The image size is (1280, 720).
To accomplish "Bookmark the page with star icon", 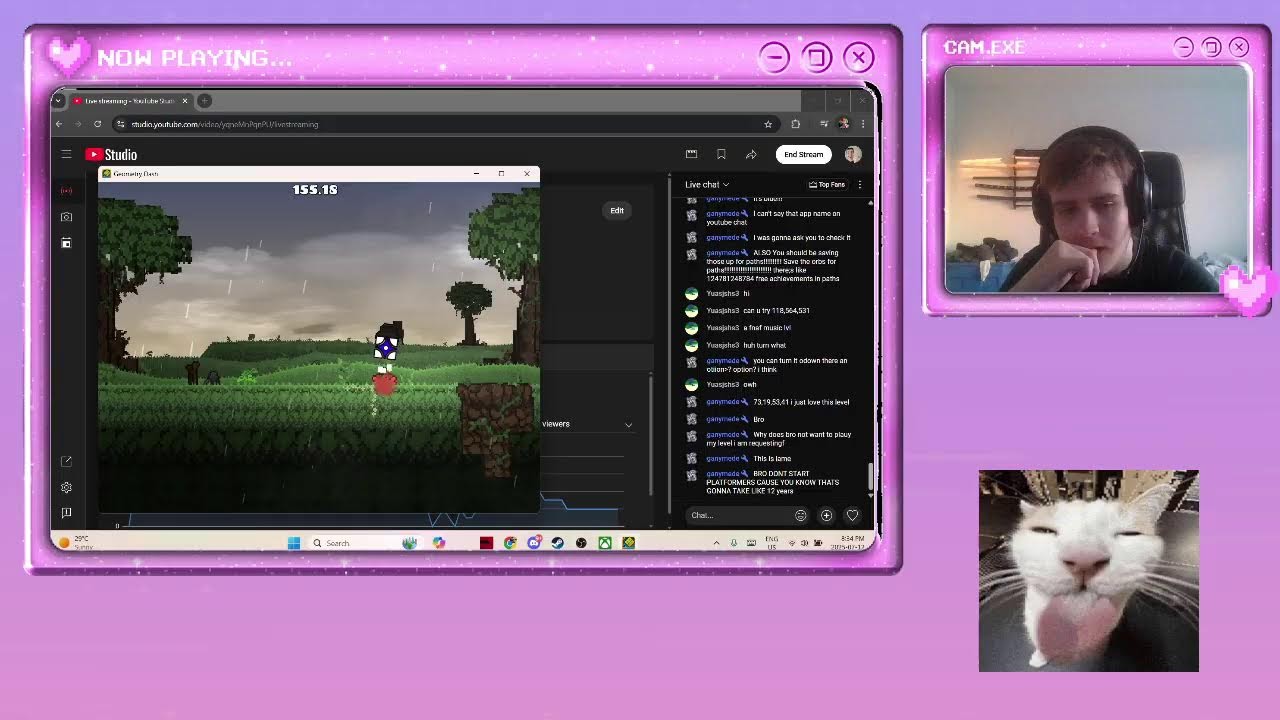I will tap(768, 124).
